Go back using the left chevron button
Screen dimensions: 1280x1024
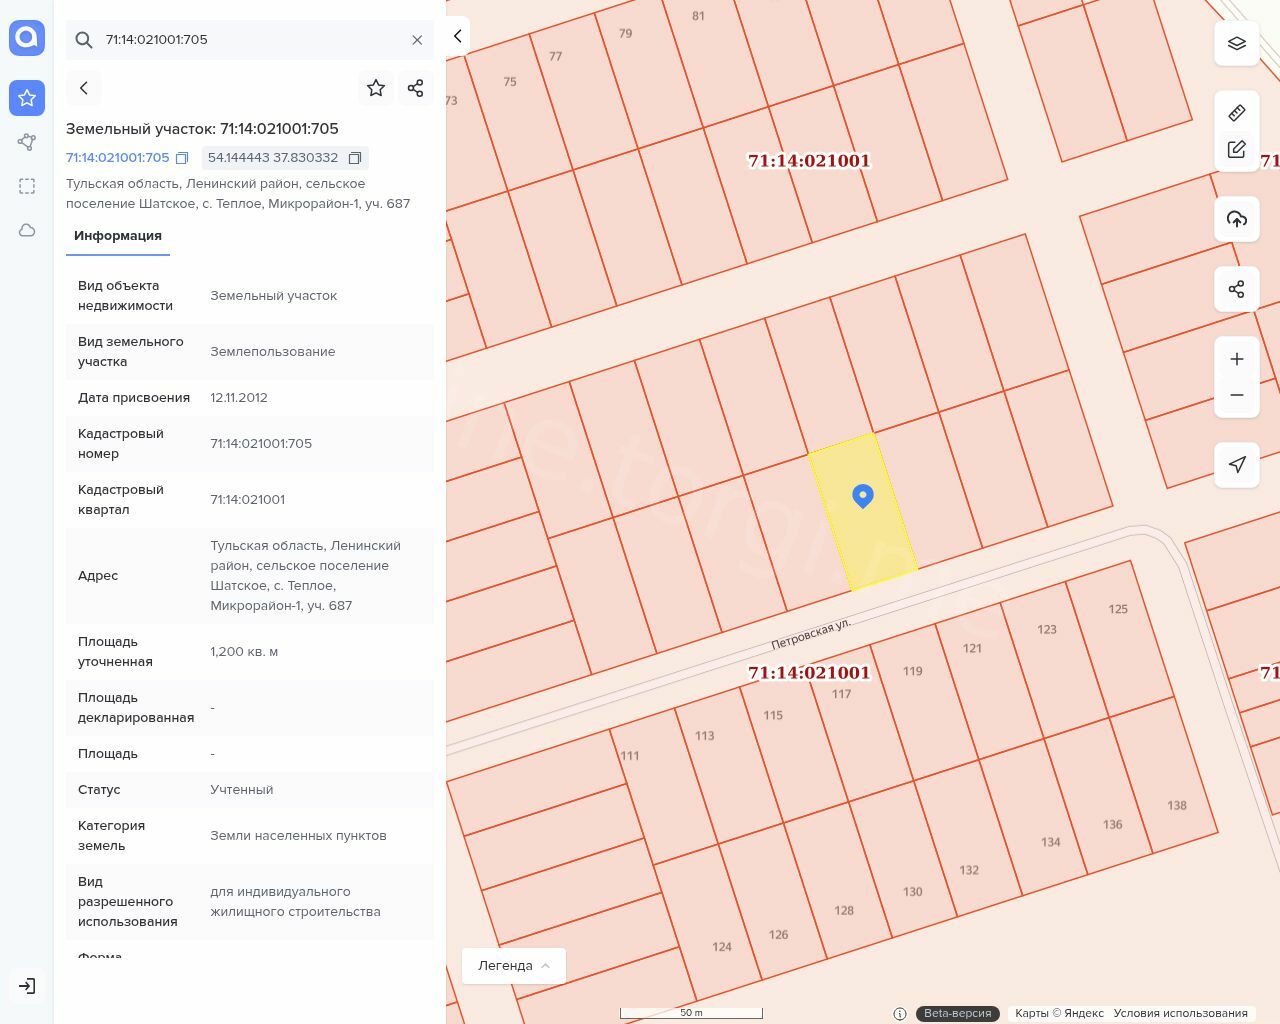[x=84, y=88]
